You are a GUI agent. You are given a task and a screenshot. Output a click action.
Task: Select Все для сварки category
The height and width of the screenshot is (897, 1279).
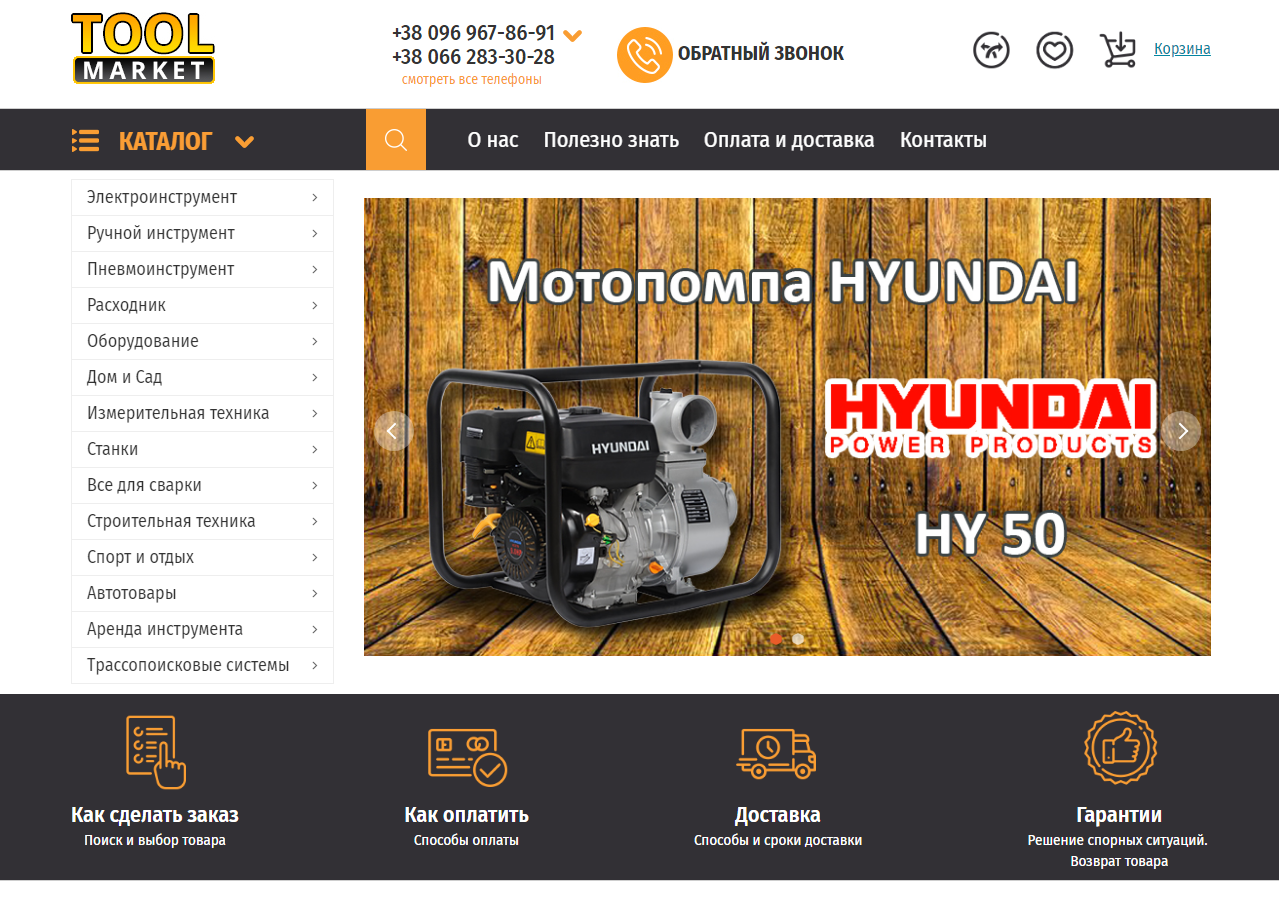pyautogui.click(x=202, y=485)
